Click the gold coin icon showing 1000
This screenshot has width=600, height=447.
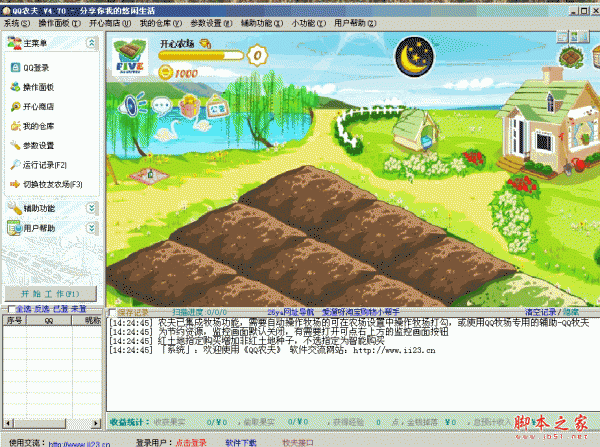166,72
